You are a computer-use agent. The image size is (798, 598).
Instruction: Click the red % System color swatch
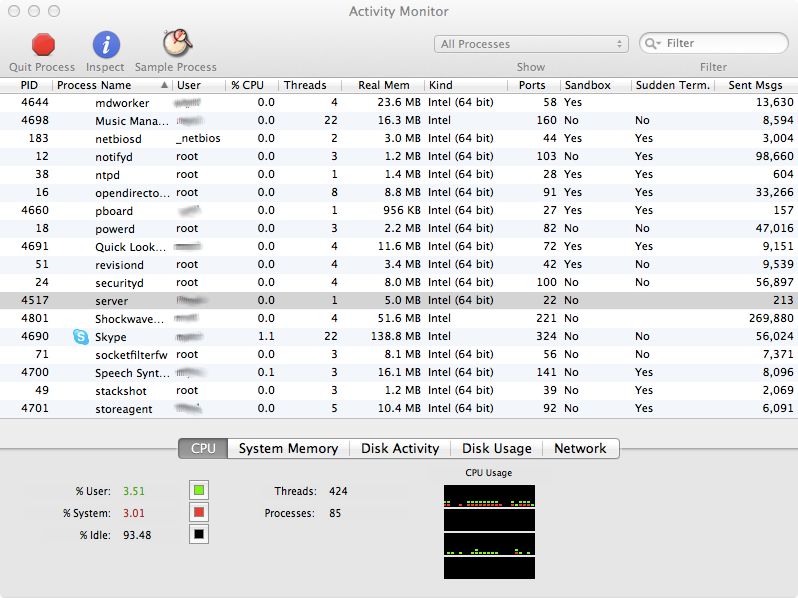[x=199, y=512]
